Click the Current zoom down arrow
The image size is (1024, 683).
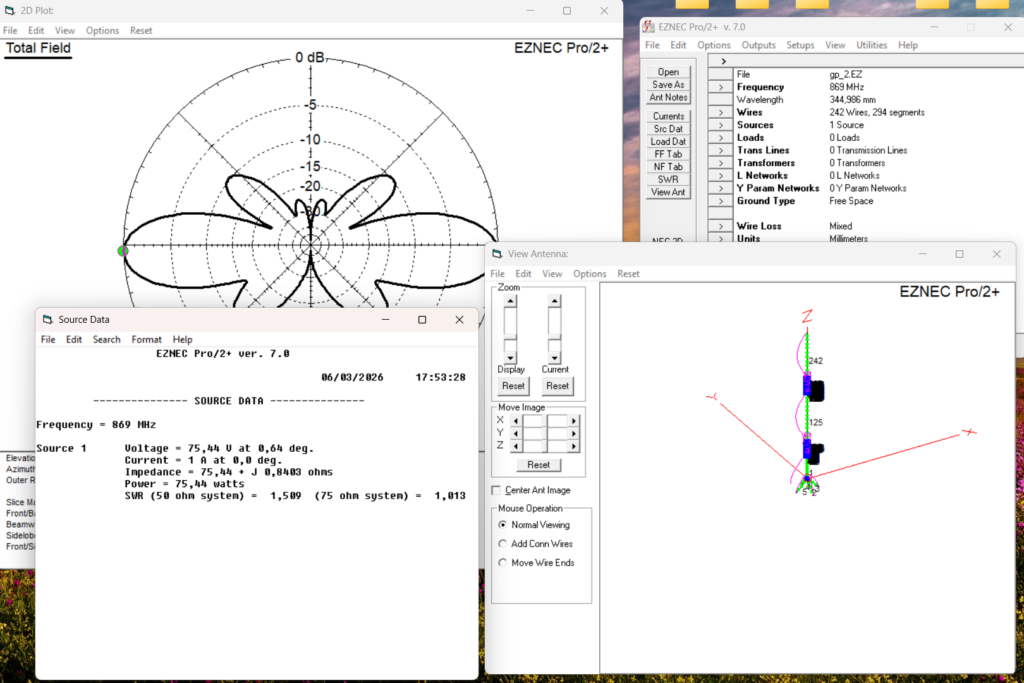point(554,357)
